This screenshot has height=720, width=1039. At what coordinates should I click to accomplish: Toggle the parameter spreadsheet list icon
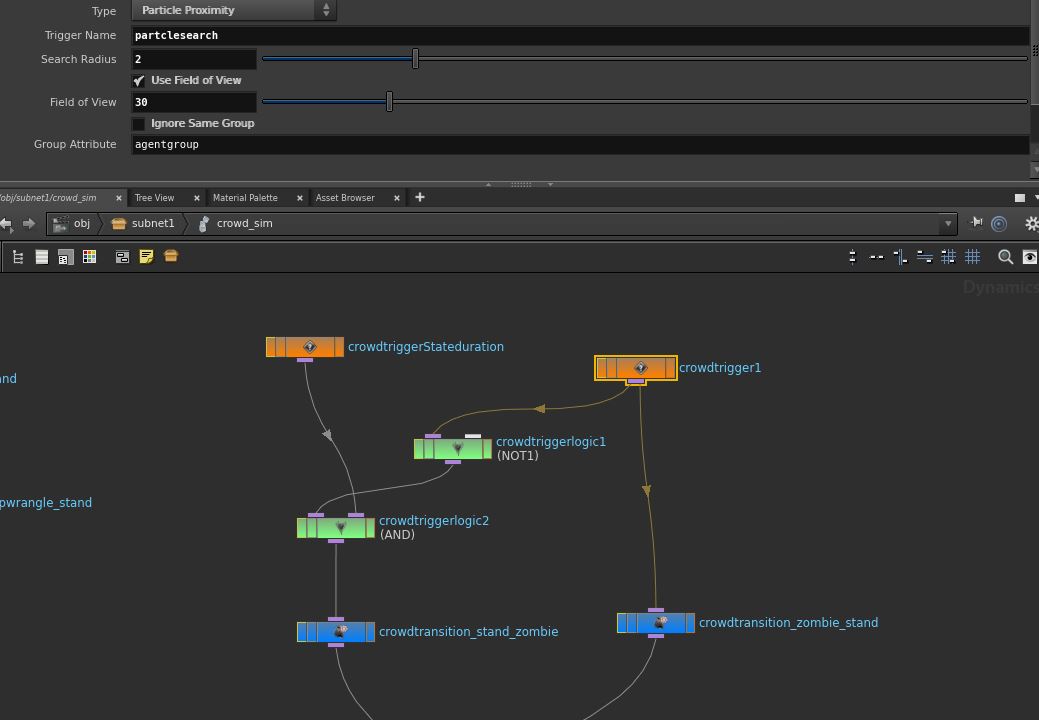(x=66, y=257)
